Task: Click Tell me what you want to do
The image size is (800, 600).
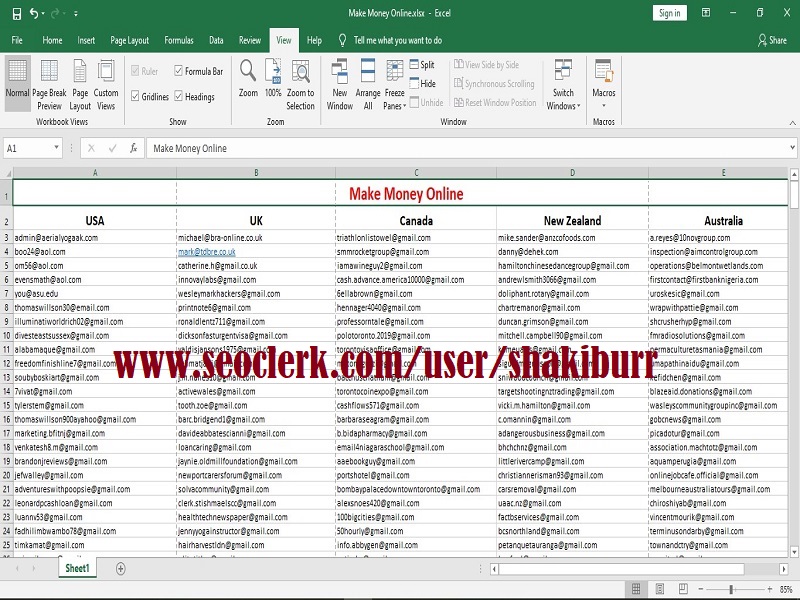Action: 397,40
